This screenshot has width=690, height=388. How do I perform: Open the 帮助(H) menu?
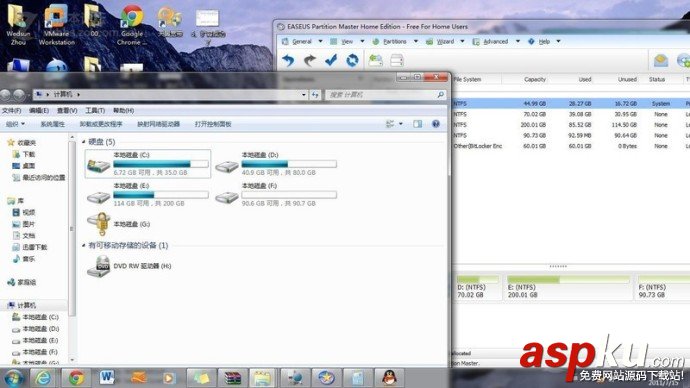click(x=124, y=110)
